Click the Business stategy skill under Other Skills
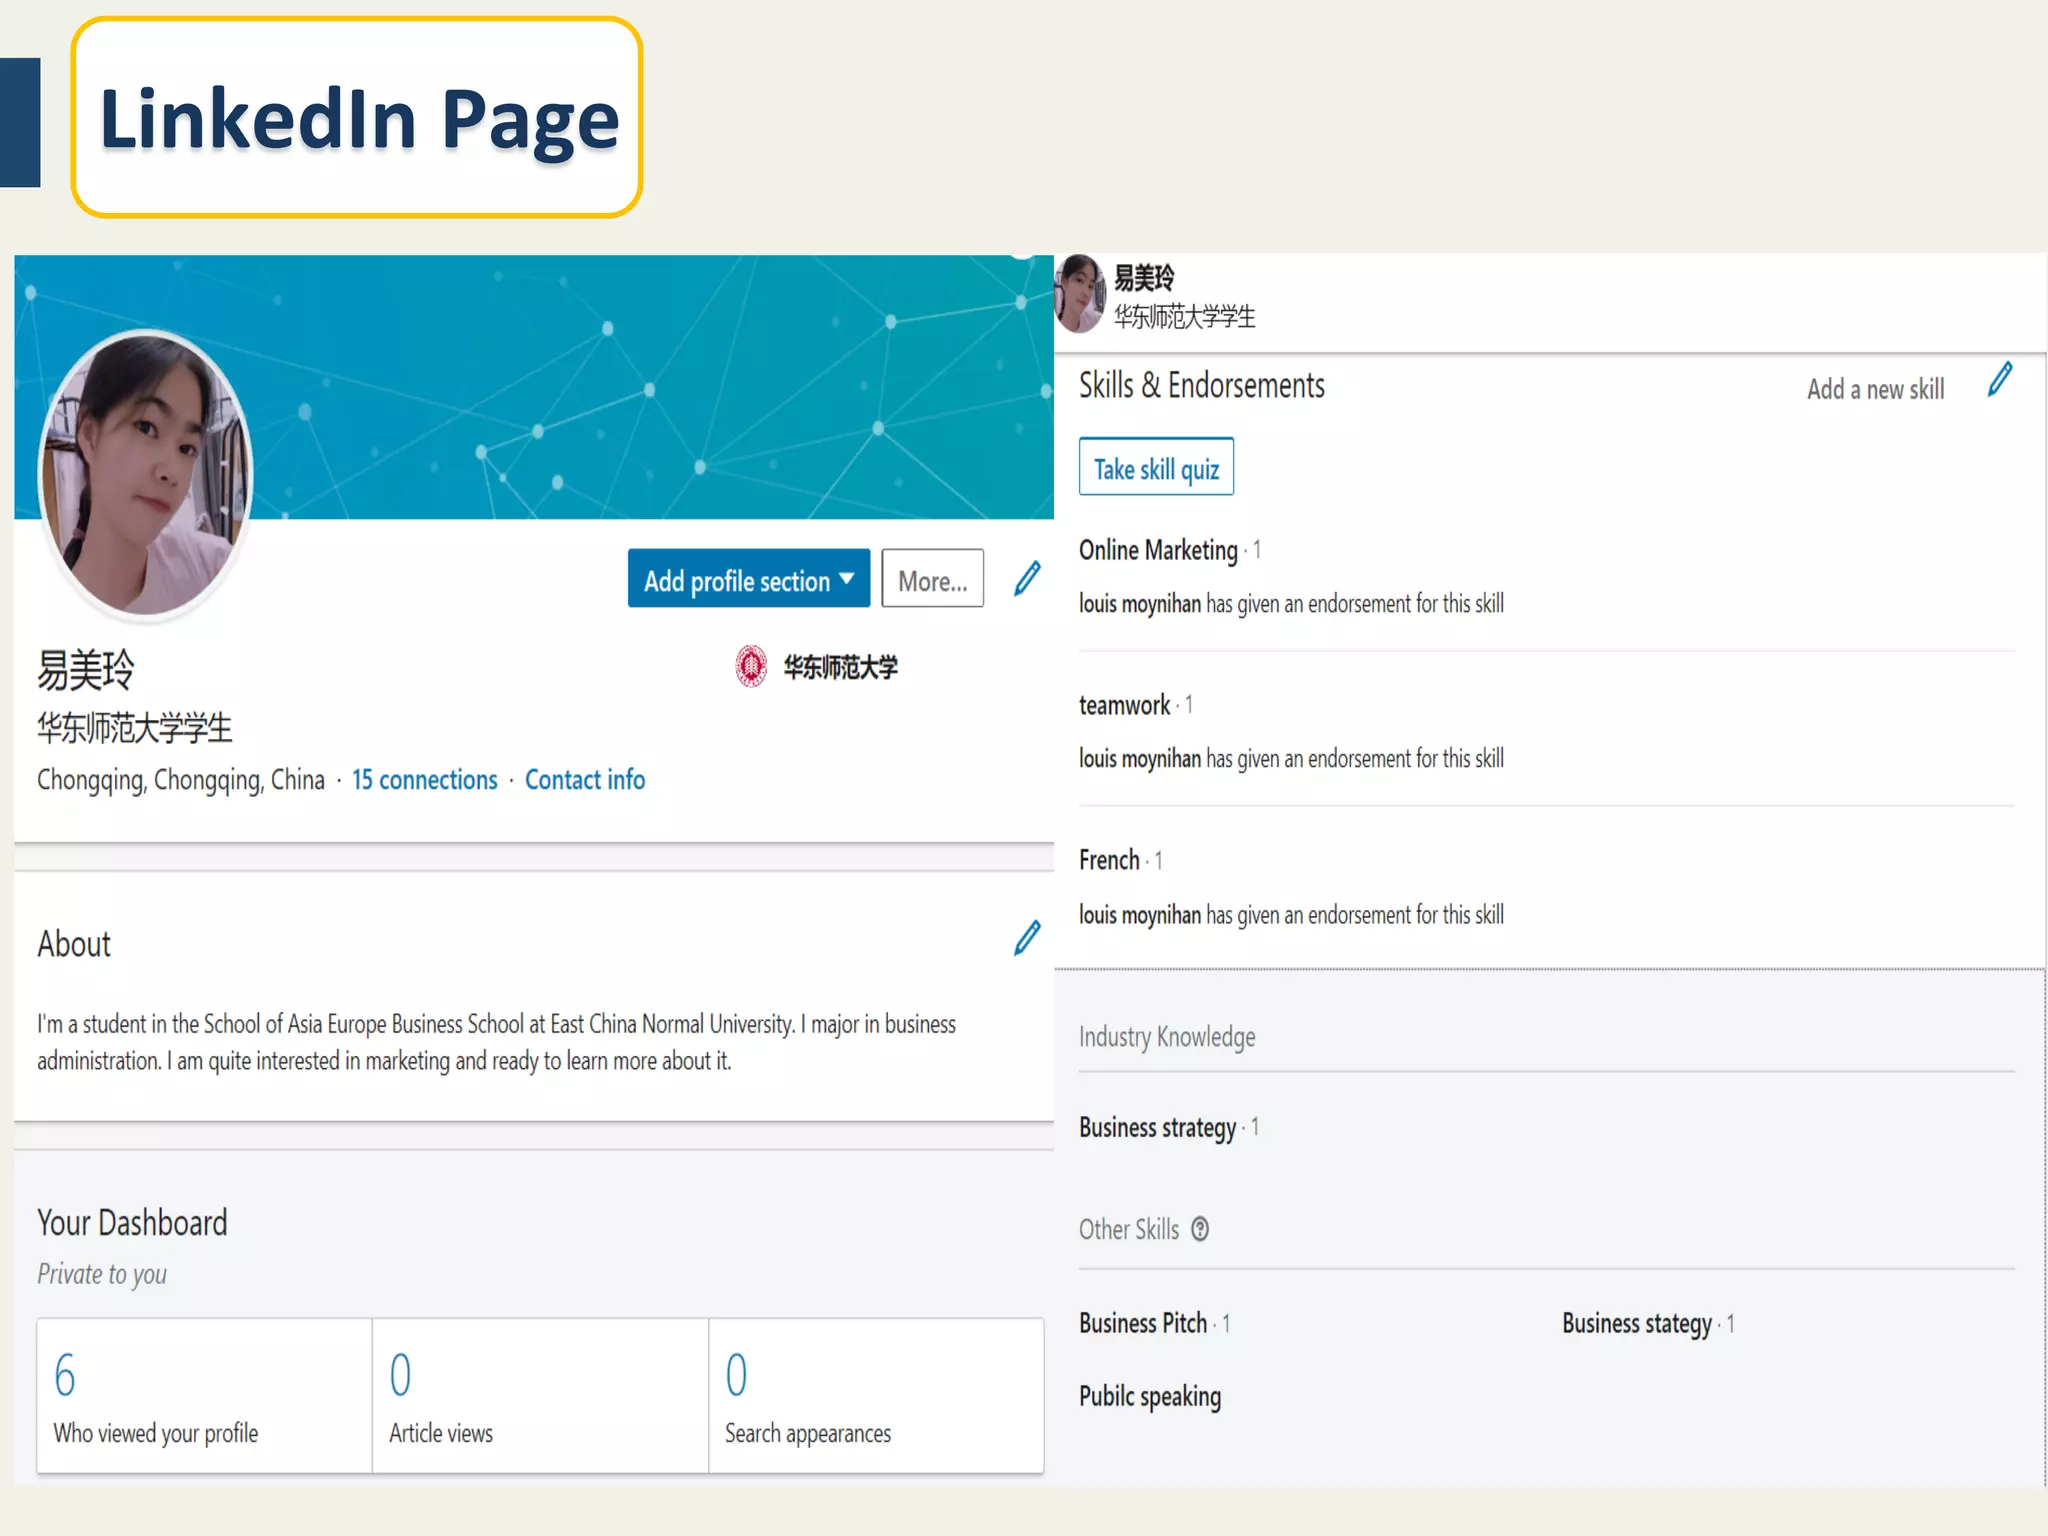This screenshot has width=2048, height=1536. [1637, 1324]
